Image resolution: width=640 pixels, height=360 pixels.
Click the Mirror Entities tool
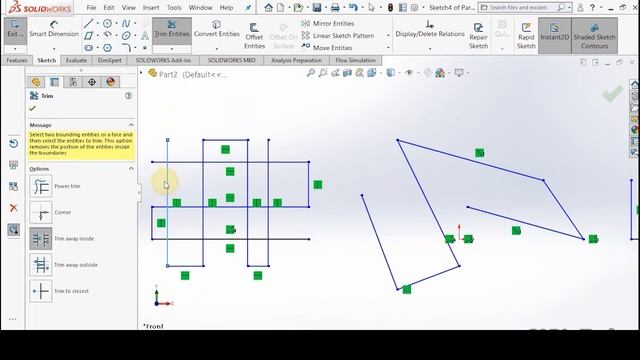(x=328, y=24)
